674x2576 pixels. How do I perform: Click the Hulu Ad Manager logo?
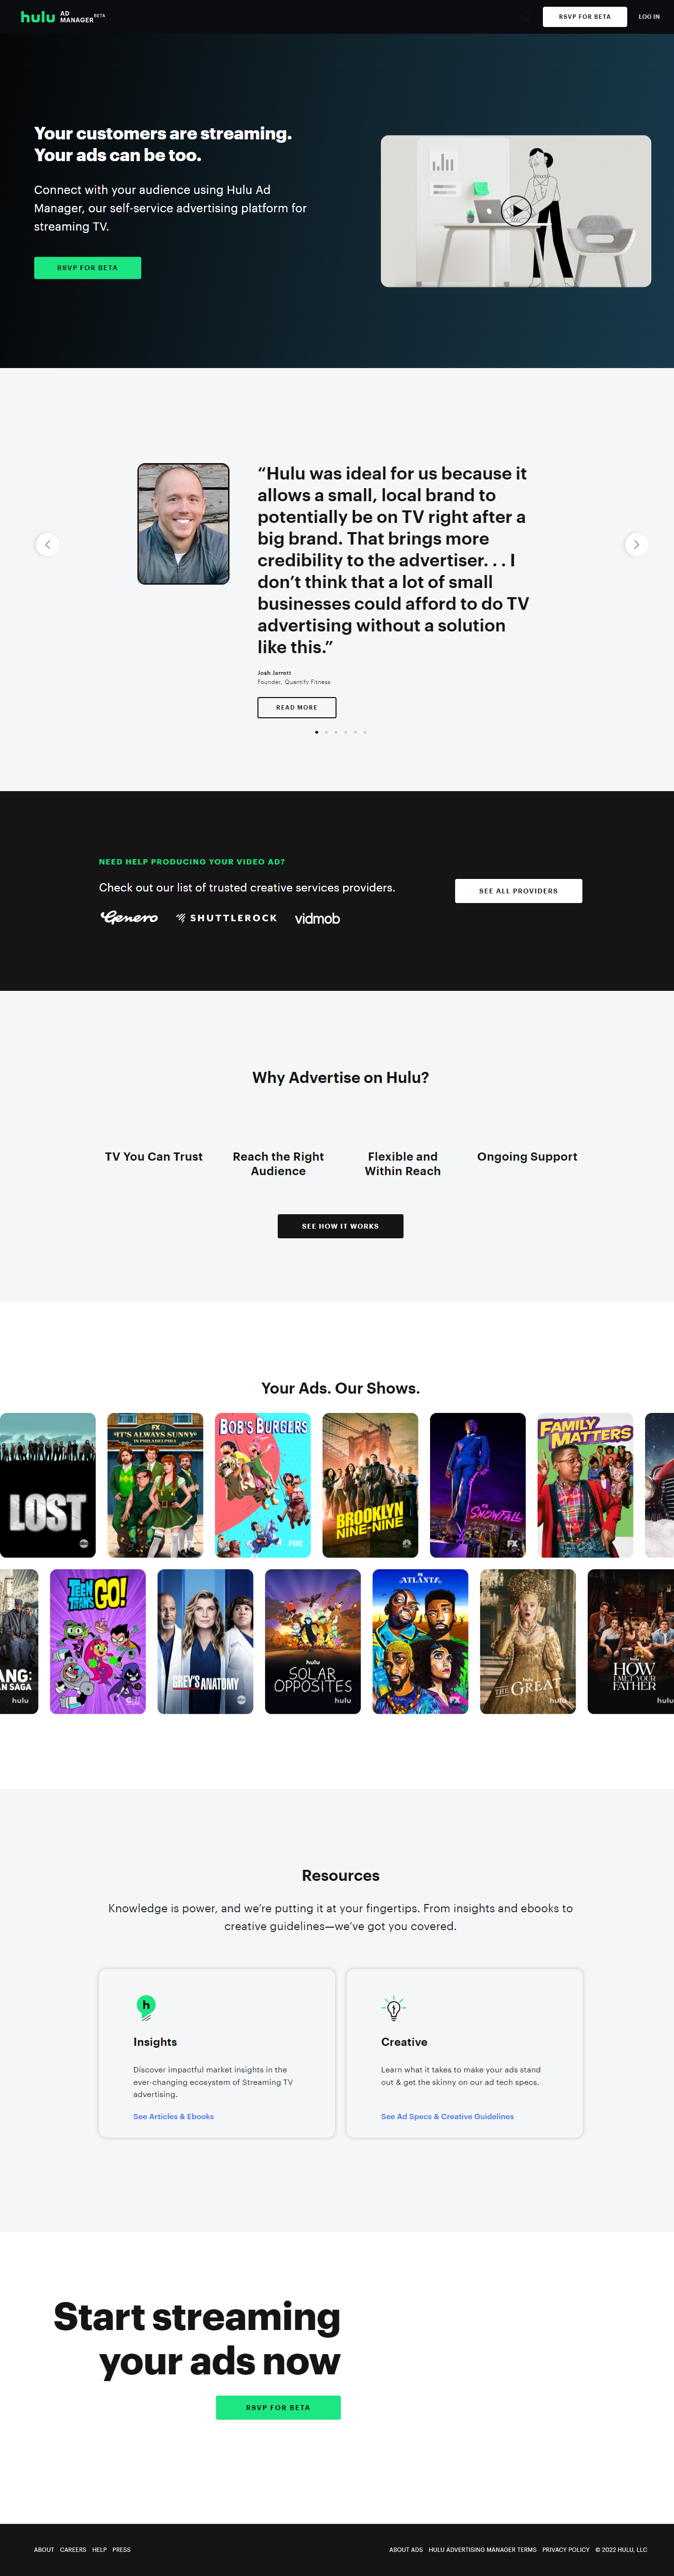(x=62, y=17)
